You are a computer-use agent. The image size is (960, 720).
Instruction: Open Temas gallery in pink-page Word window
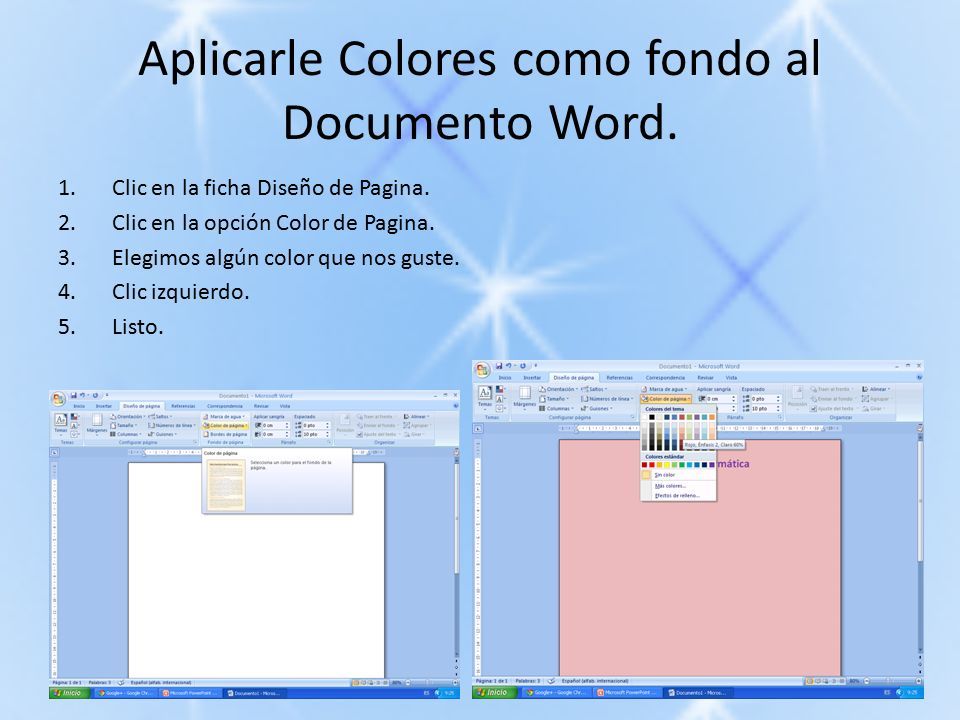[x=485, y=397]
